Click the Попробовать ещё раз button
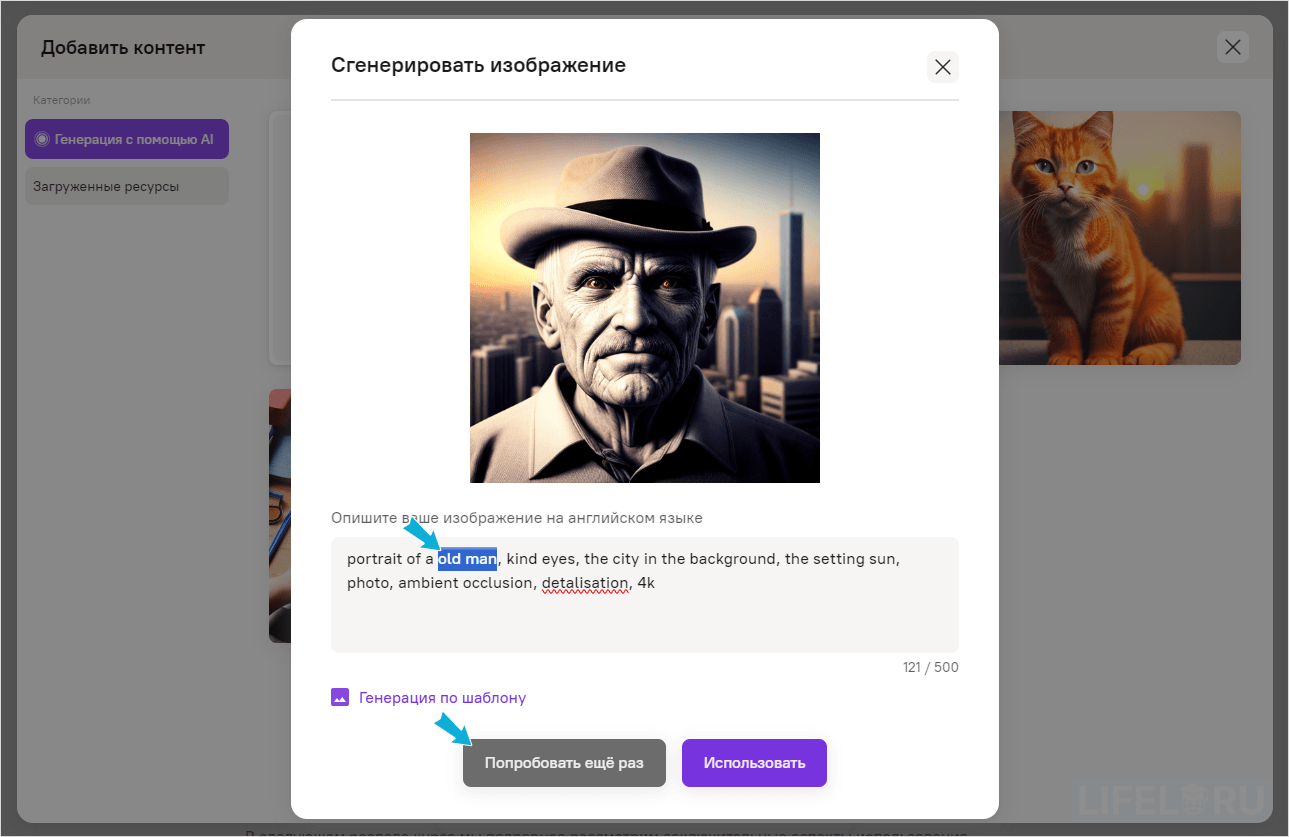1289x837 pixels. pyautogui.click(x=564, y=763)
